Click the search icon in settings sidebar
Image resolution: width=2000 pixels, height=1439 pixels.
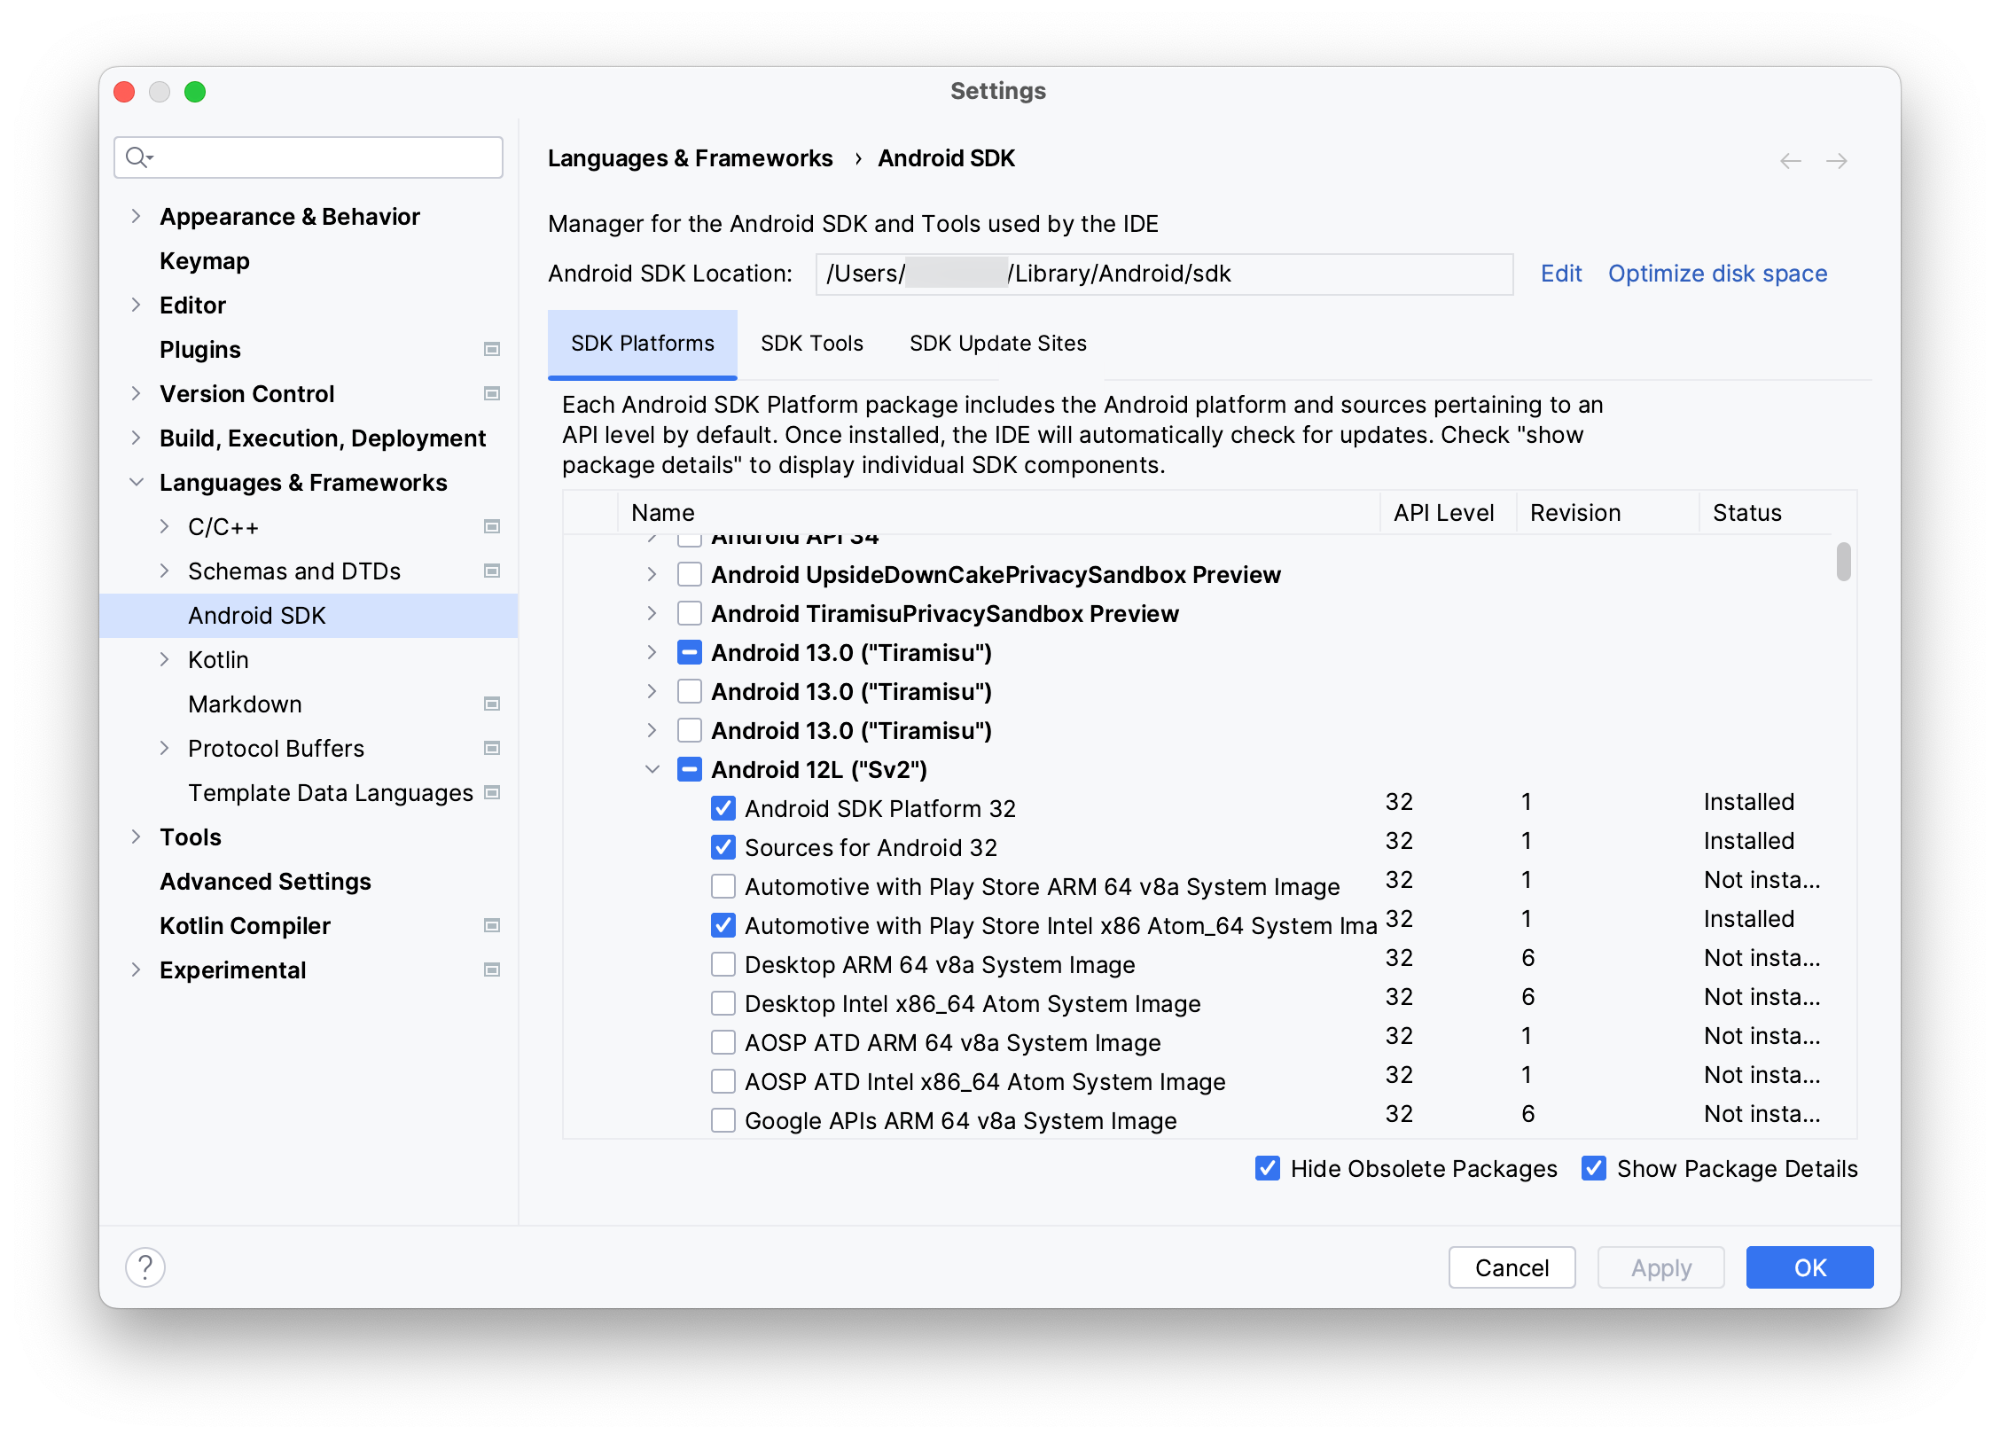pos(141,155)
